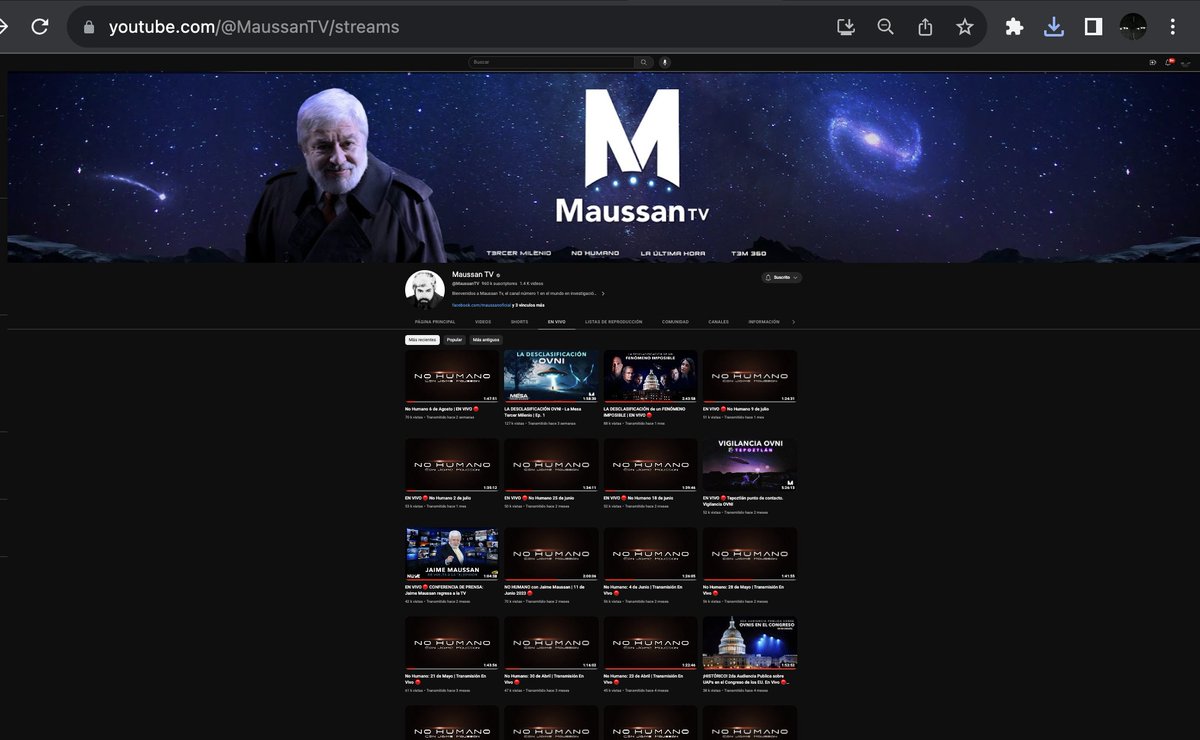This screenshot has width=1200, height=740.
Task: Open the Canales tab
Action: (x=718, y=322)
